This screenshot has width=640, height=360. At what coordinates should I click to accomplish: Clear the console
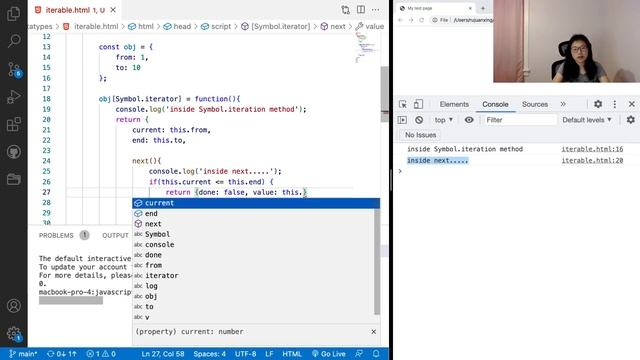pos(419,120)
